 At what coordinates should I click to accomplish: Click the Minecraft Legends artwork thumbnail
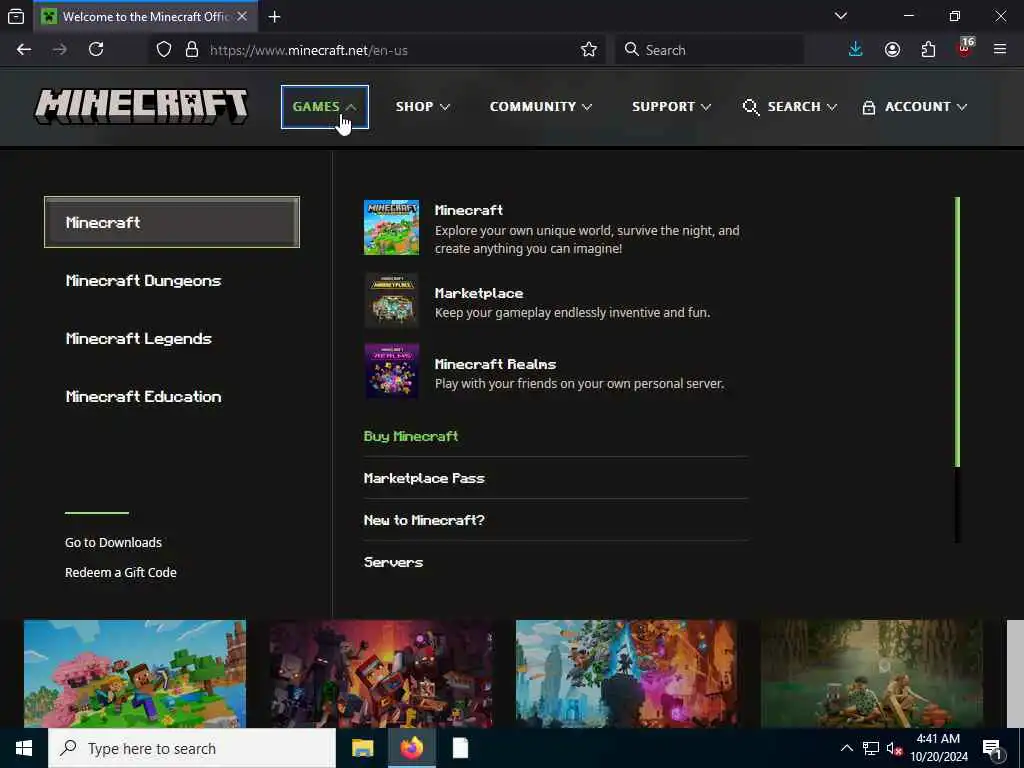(x=627, y=674)
